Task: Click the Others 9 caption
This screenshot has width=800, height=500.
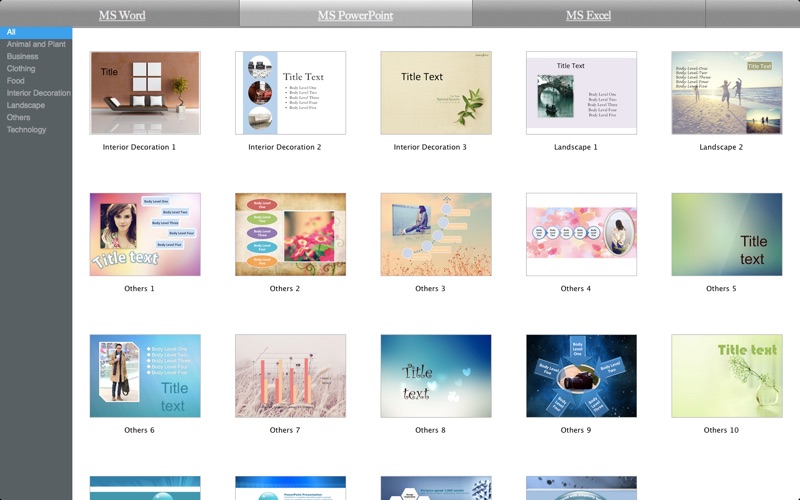Action: coord(576,430)
